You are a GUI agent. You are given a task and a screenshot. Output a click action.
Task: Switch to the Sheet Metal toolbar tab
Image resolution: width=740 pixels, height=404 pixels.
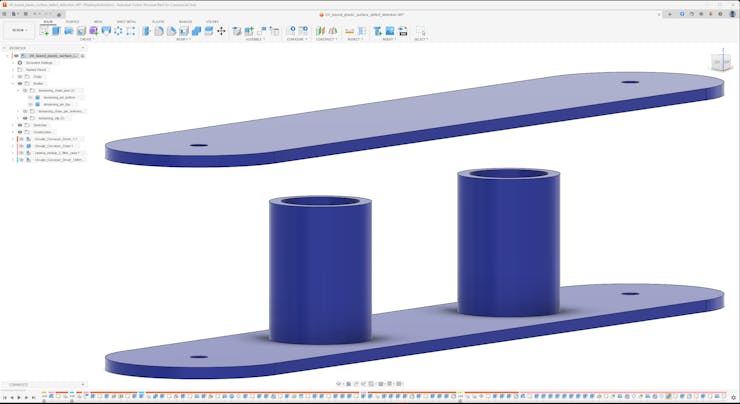127,21
